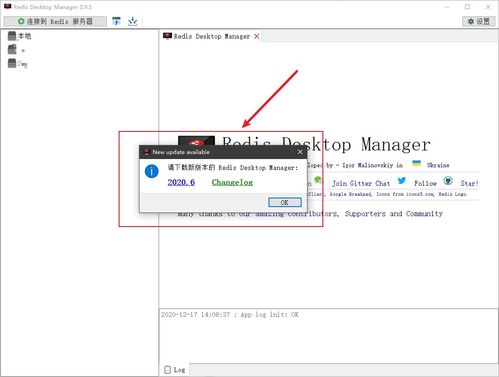Open the Changelog link
Viewport: 499px width, 377px height.
[x=232, y=182]
